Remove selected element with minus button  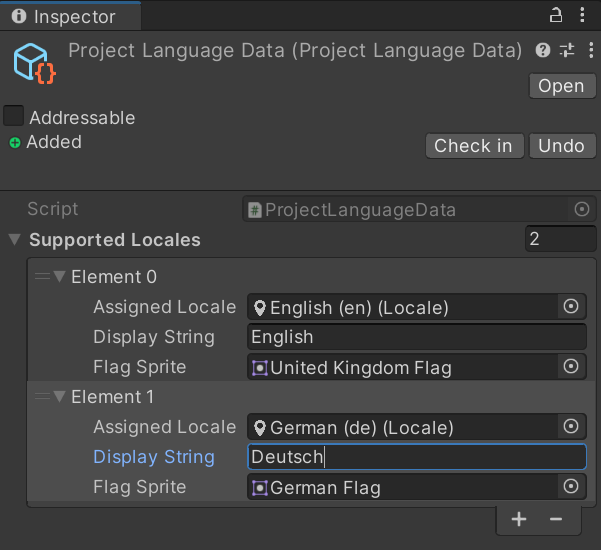[556, 519]
